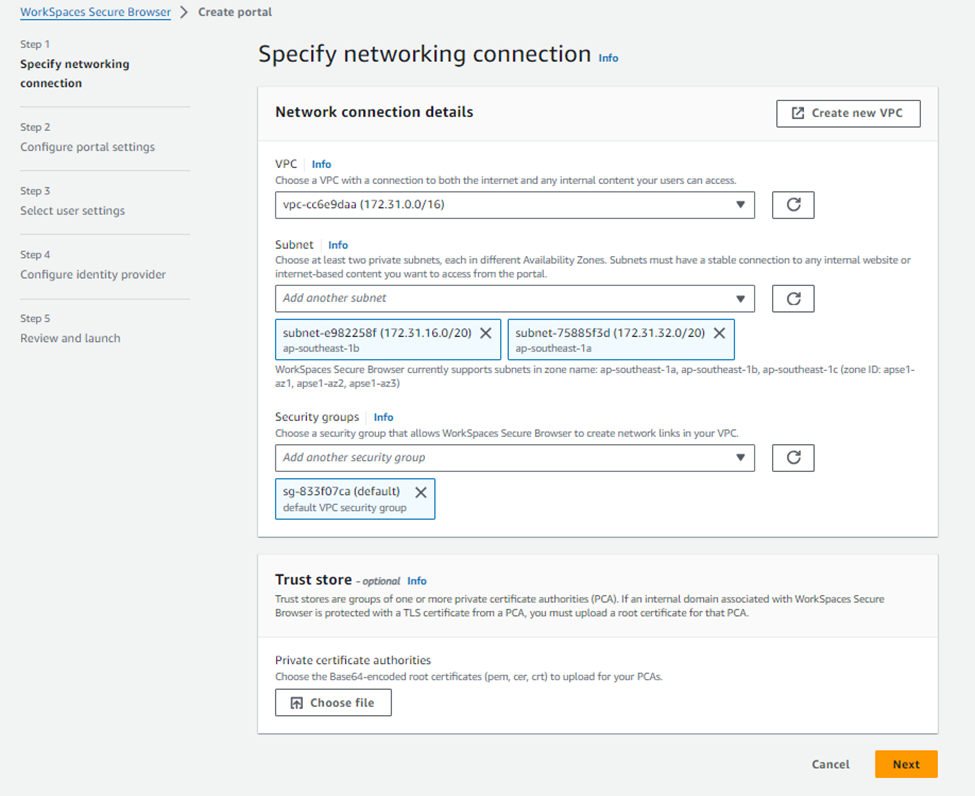This screenshot has width=975, height=796.
Task: Open the WorkSpaces Secure Browser breadcrumb link
Action: point(95,12)
